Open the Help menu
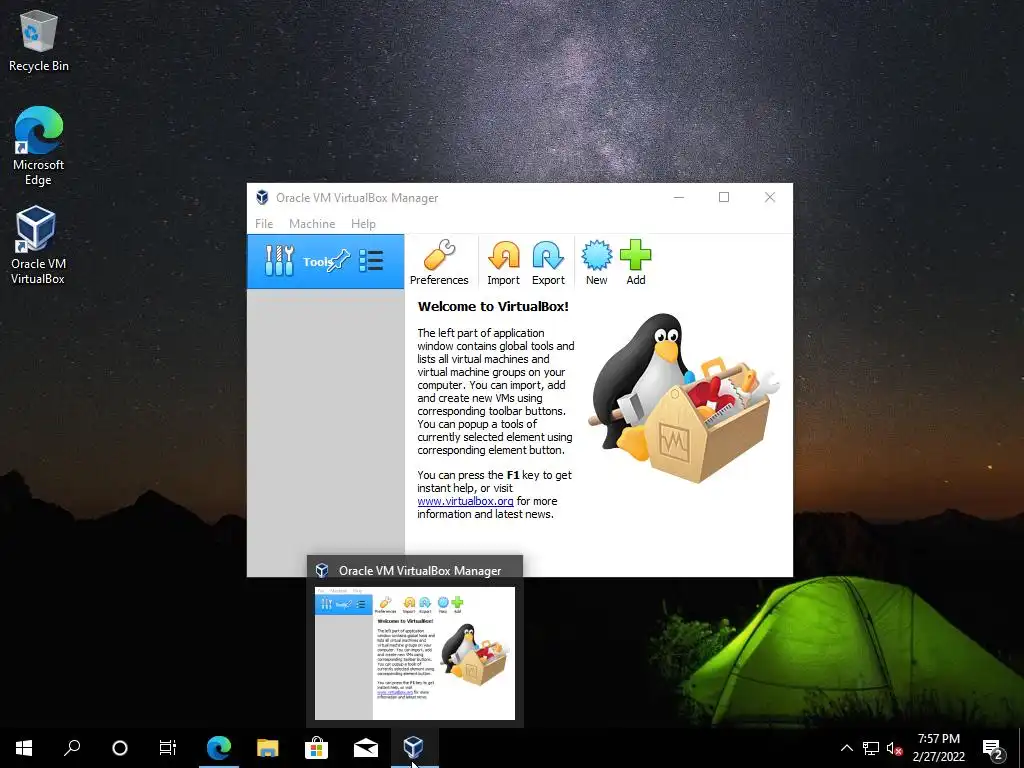Viewport: 1024px width, 768px height. pyautogui.click(x=363, y=223)
